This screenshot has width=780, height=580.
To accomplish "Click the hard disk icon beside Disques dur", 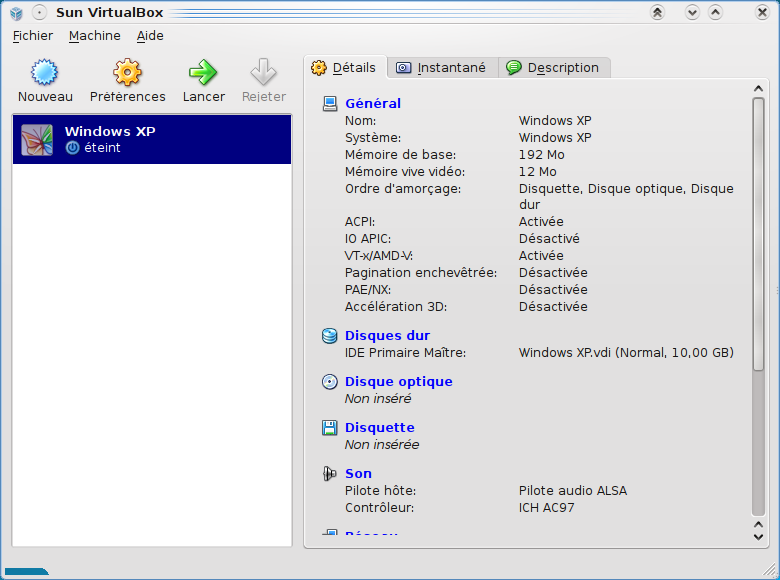I will point(330,336).
